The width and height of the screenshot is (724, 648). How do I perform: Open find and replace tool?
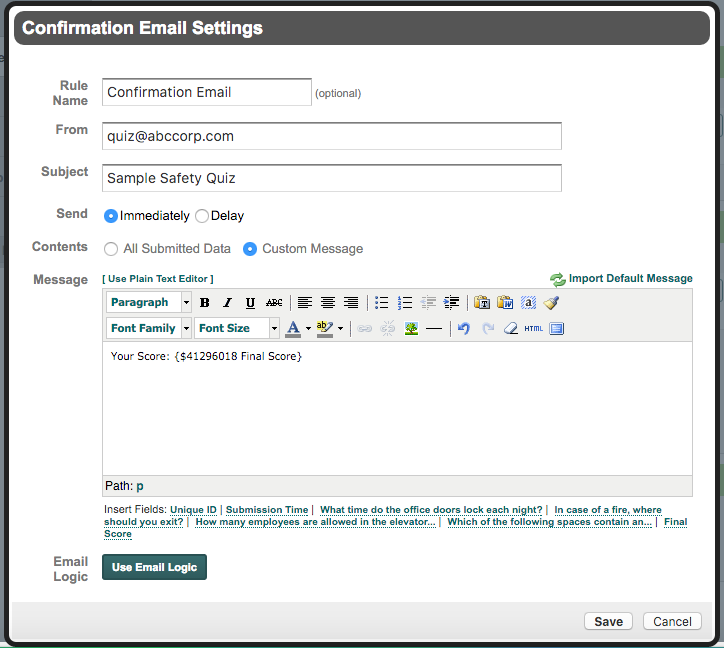528,303
